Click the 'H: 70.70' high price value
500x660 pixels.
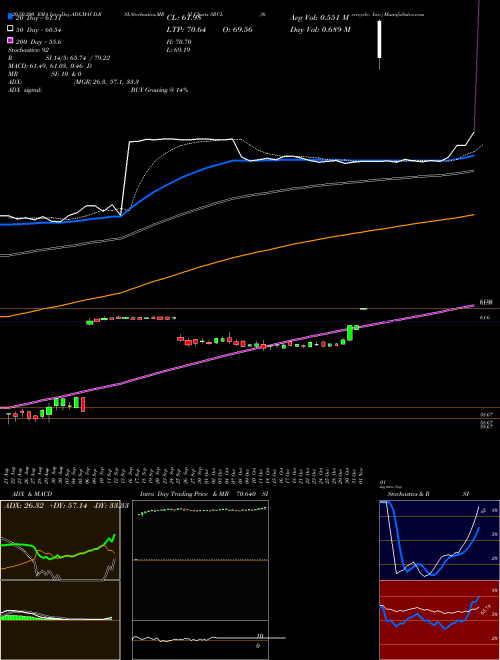(179, 42)
